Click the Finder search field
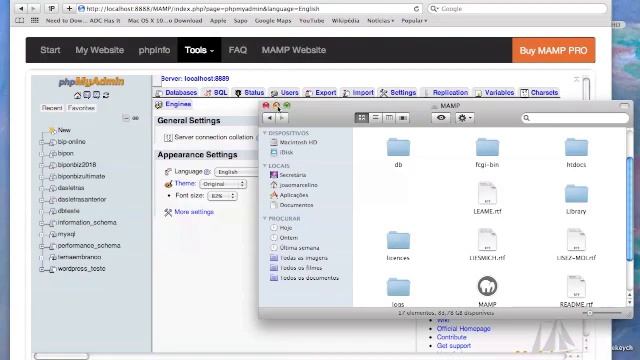Image resolution: width=640 pixels, height=360 pixels. (x=575, y=118)
